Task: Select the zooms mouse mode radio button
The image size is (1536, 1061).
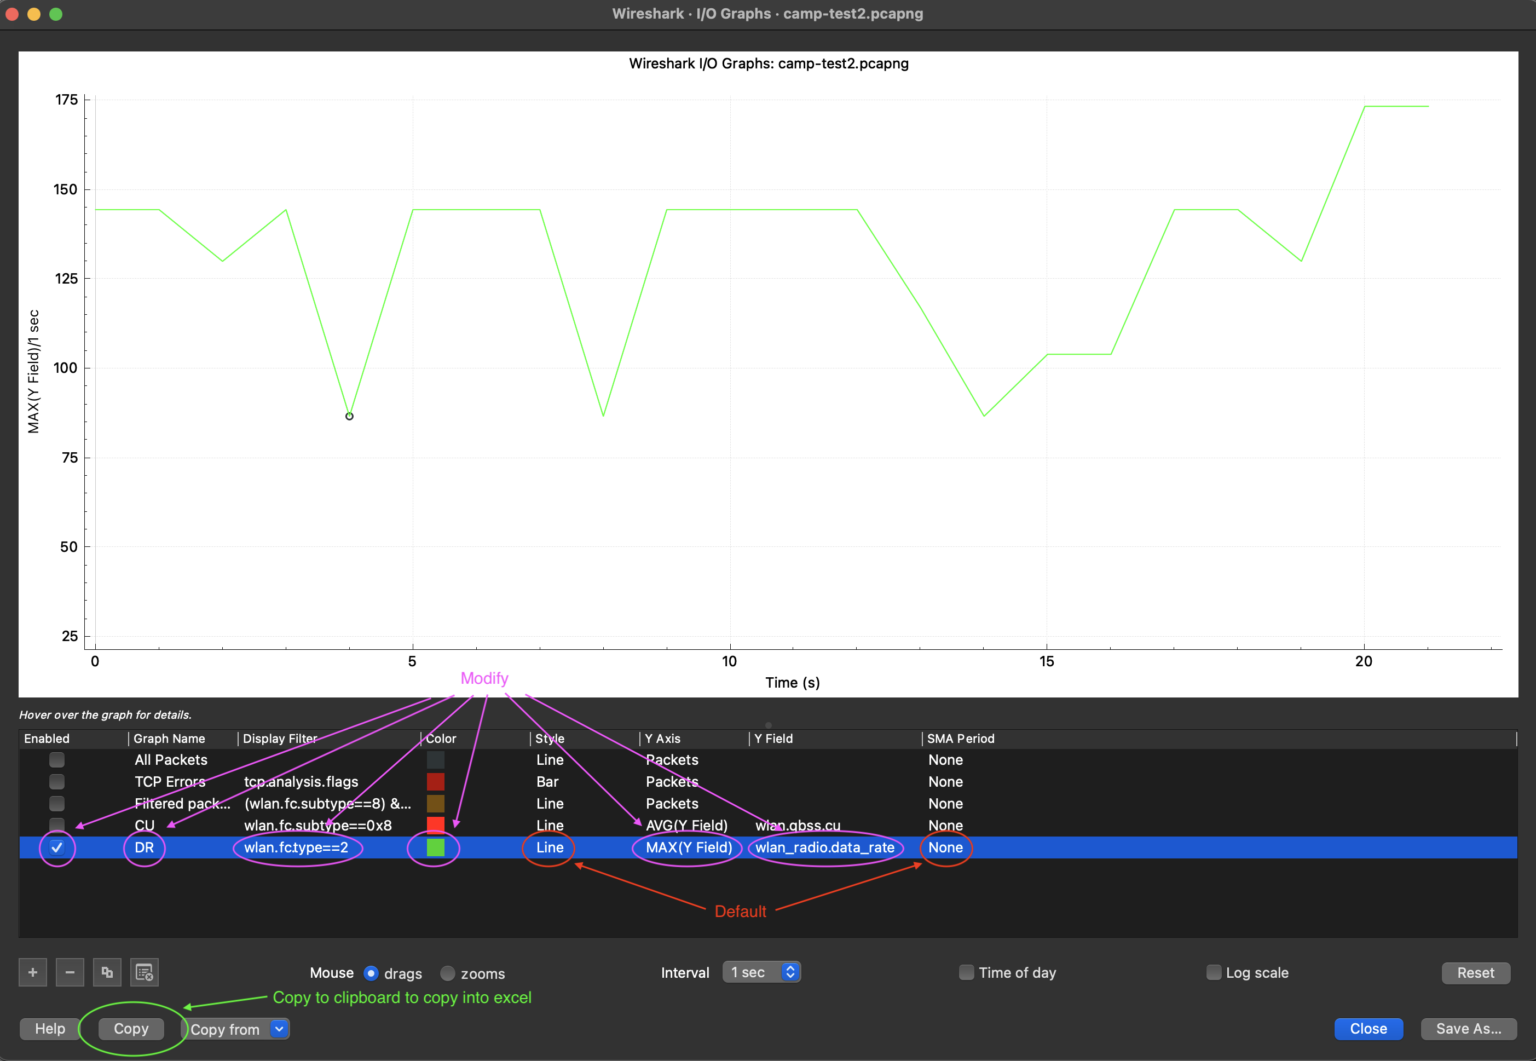Action: tap(447, 972)
